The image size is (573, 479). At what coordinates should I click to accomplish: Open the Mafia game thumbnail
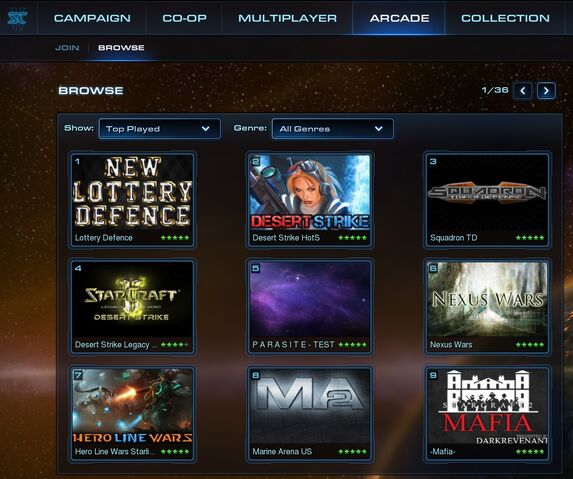487,407
